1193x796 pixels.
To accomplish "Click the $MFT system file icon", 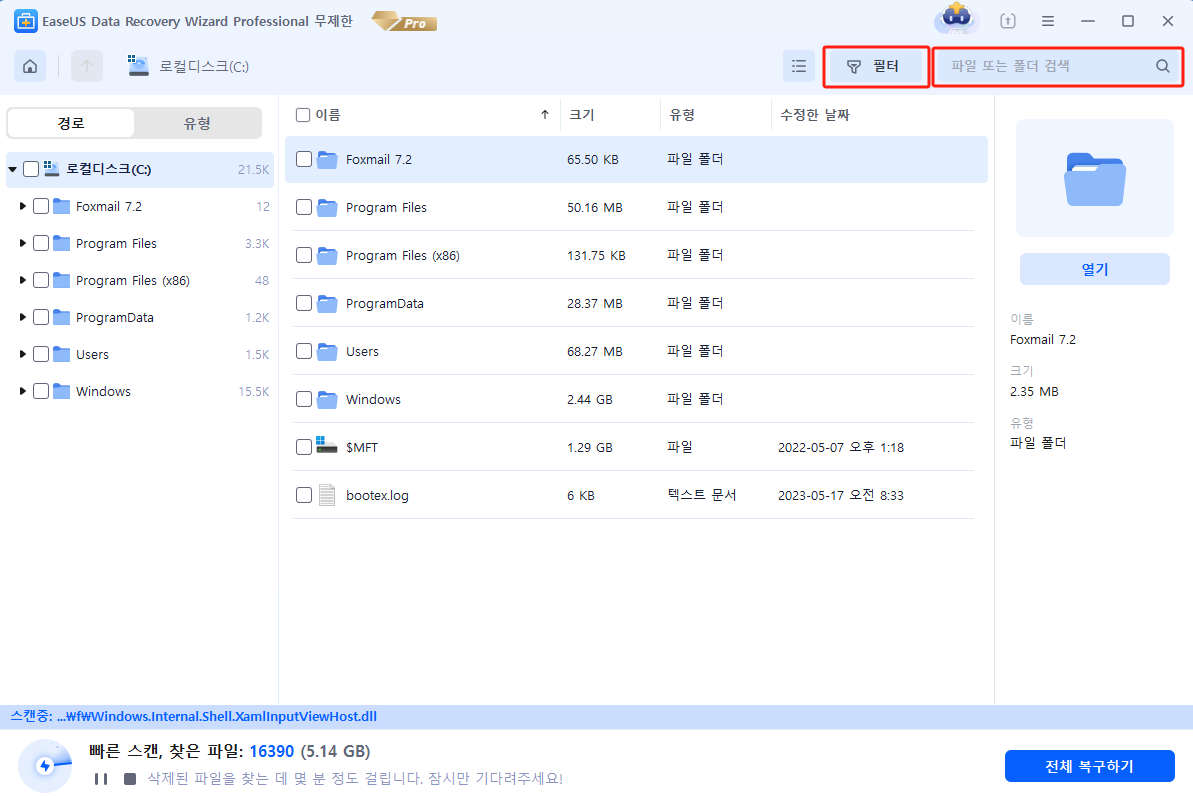I will (x=326, y=445).
